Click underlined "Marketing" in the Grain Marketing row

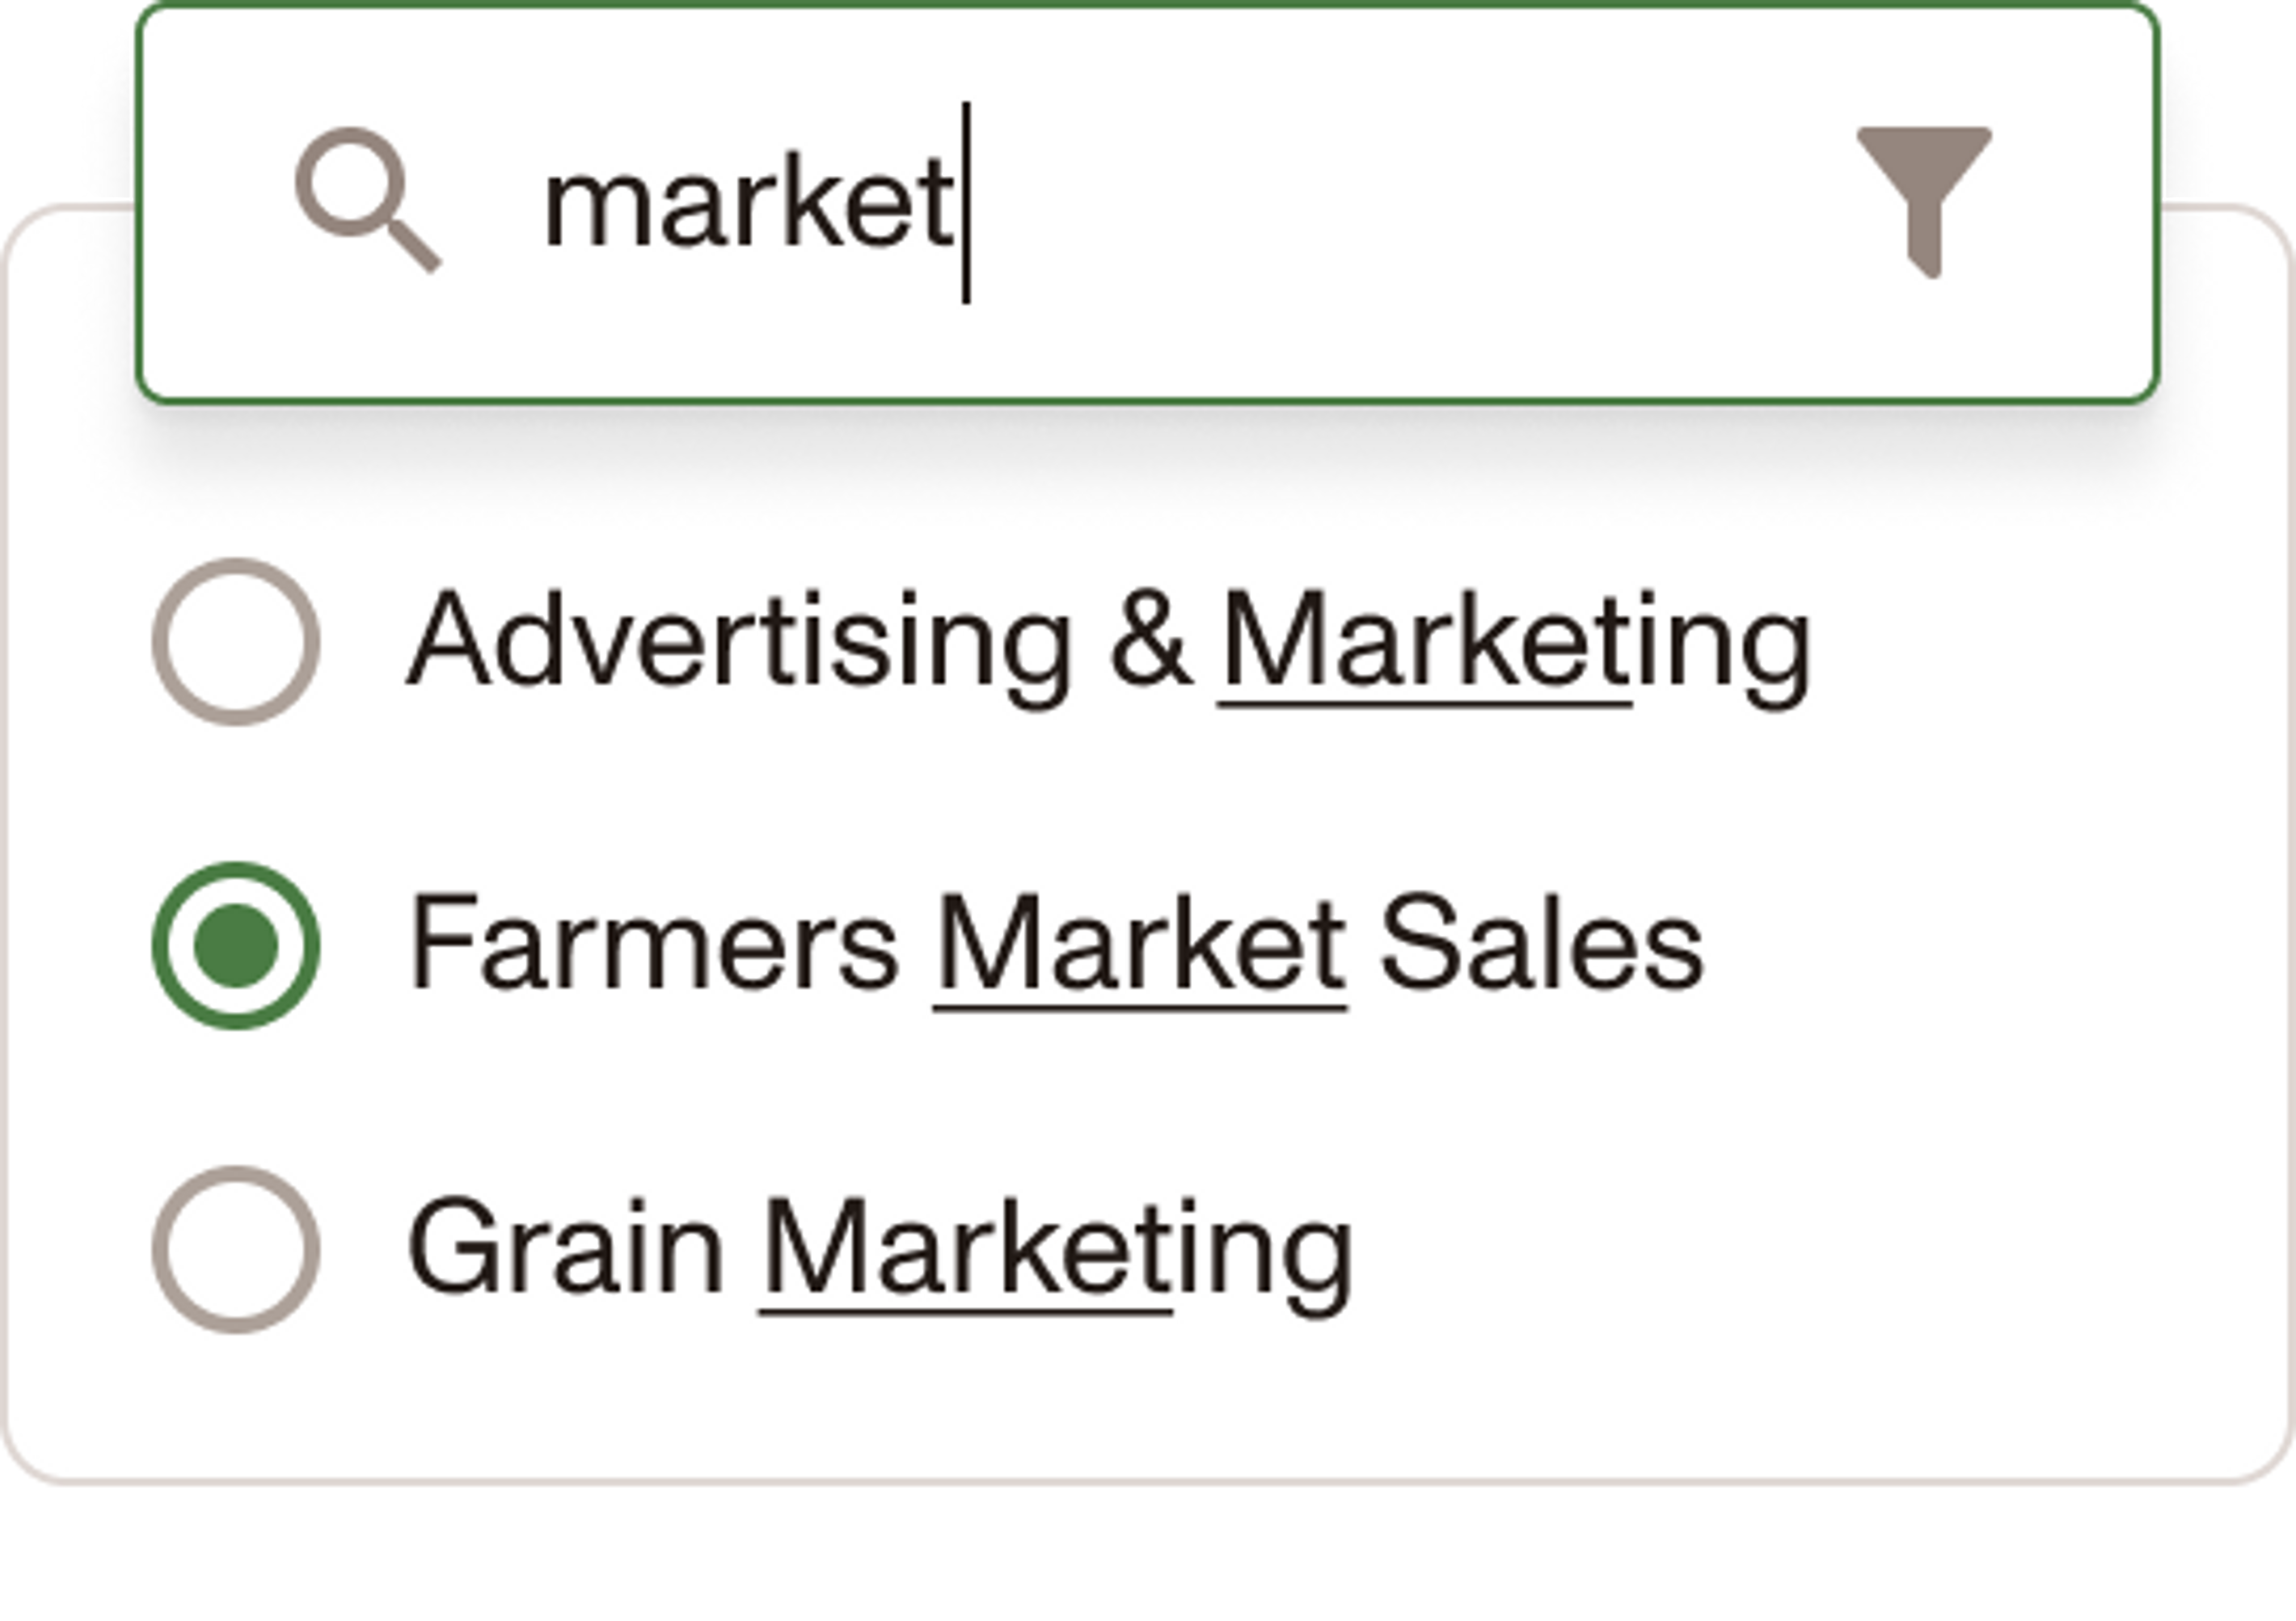pyautogui.click(x=1056, y=1249)
